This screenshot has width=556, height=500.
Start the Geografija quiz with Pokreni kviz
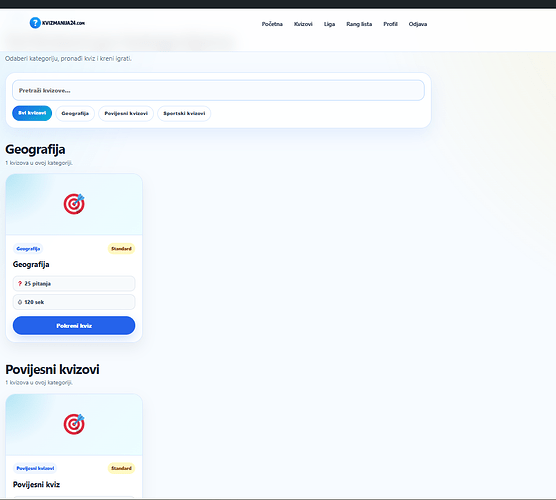coord(74,326)
